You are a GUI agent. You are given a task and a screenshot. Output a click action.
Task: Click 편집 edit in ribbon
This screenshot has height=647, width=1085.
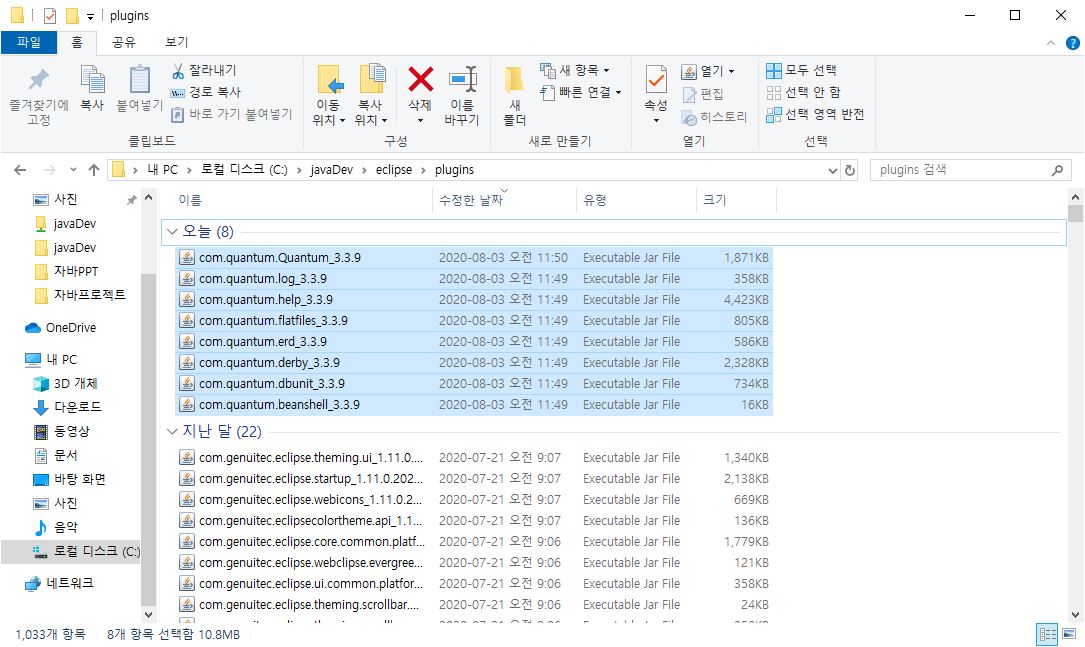[x=703, y=94]
